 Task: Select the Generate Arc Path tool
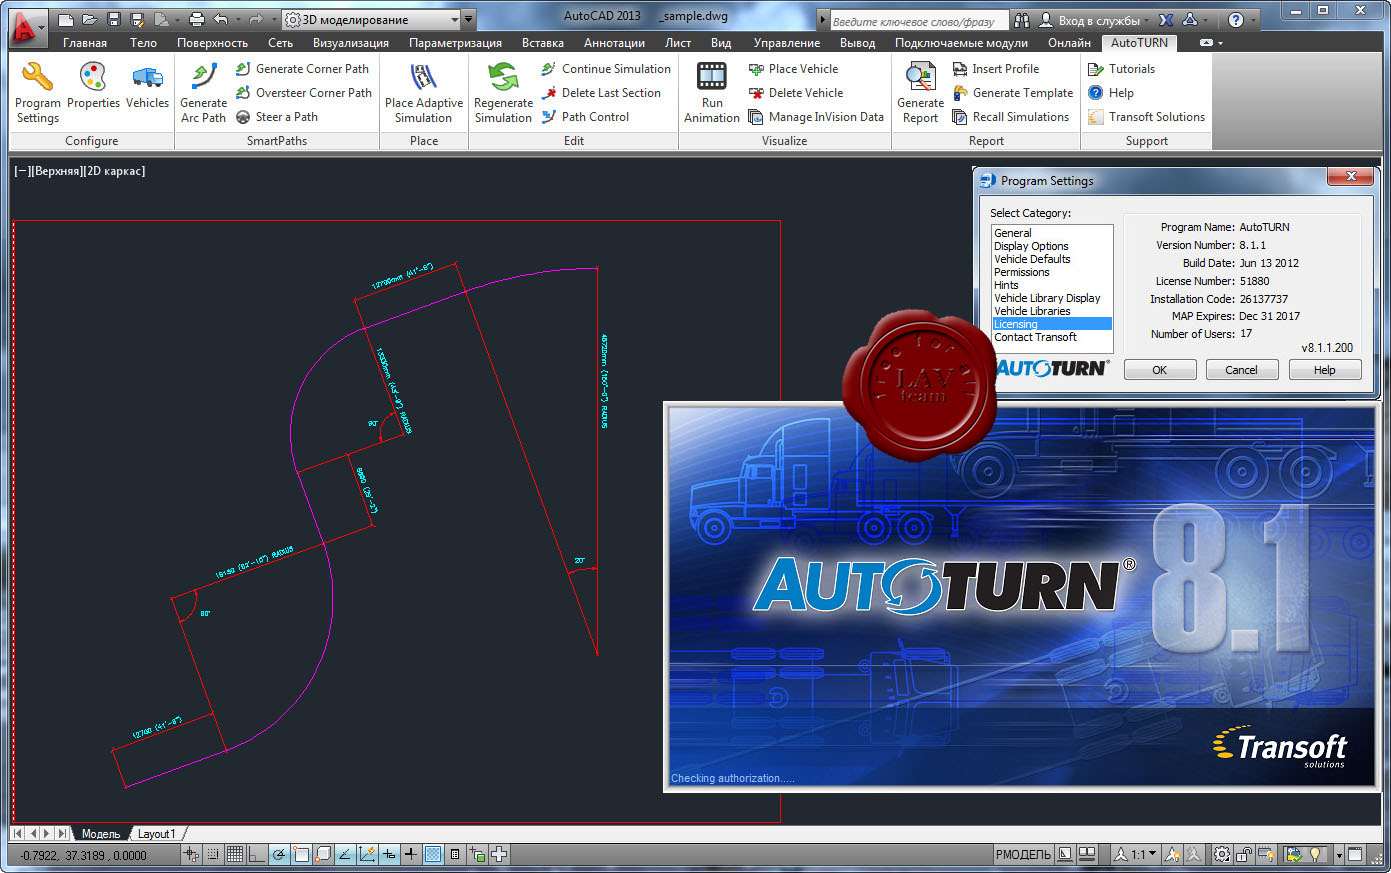[203, 92]
